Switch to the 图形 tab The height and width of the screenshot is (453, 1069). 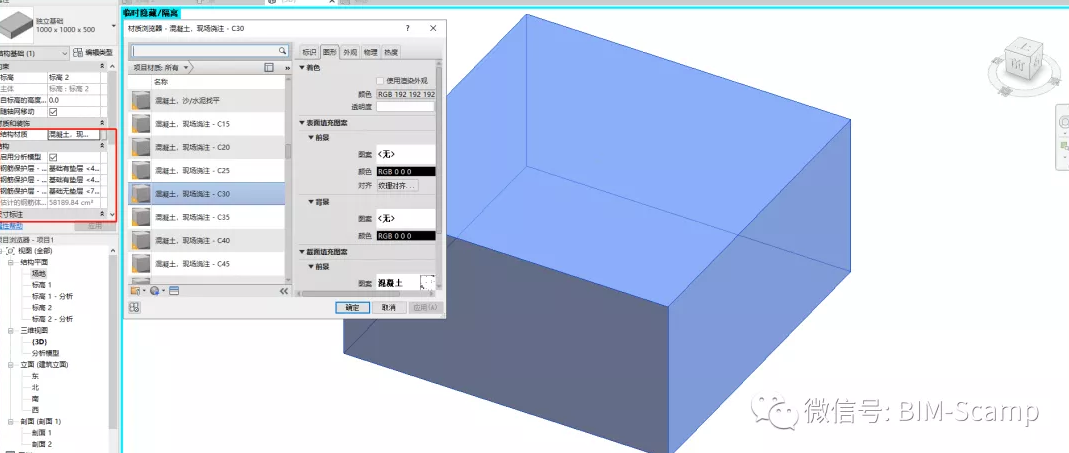(x=330, y=52)
